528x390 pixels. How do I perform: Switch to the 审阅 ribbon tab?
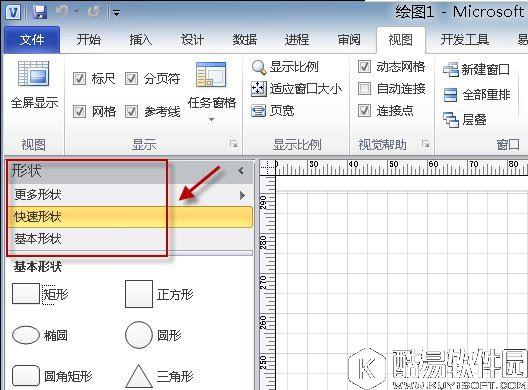(349, 40)
